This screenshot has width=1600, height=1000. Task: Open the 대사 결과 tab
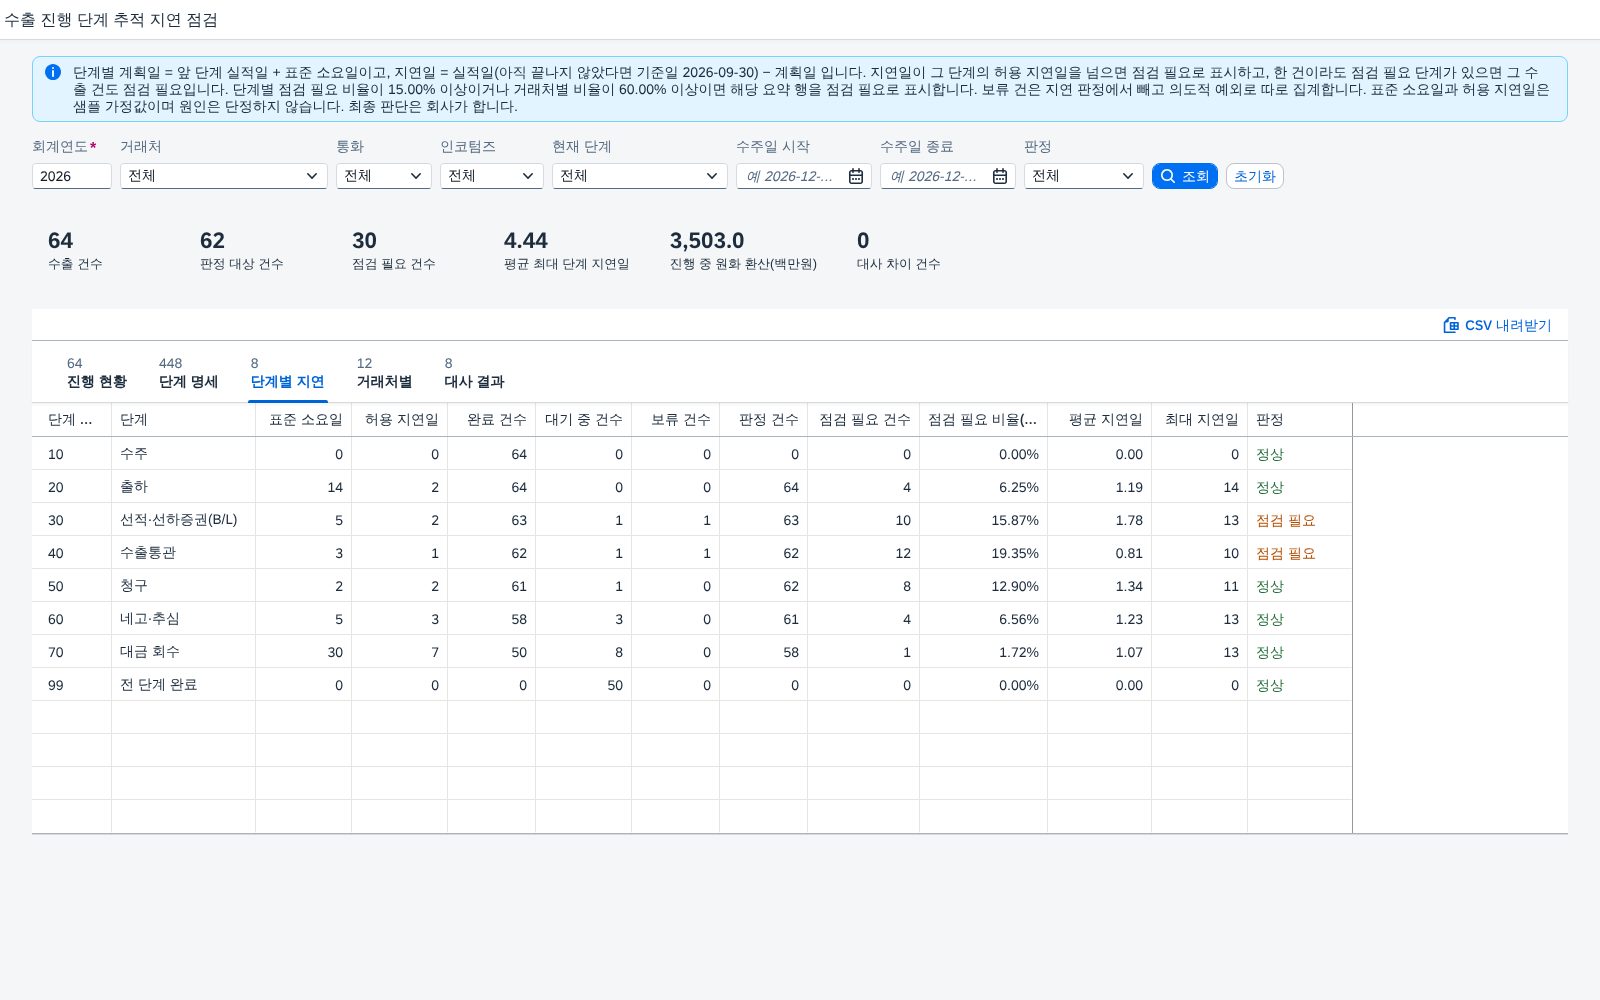474,373
